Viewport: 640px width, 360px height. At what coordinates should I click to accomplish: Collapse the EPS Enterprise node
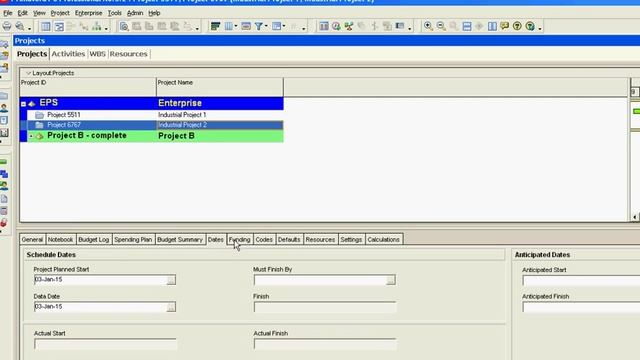(23, 104)
